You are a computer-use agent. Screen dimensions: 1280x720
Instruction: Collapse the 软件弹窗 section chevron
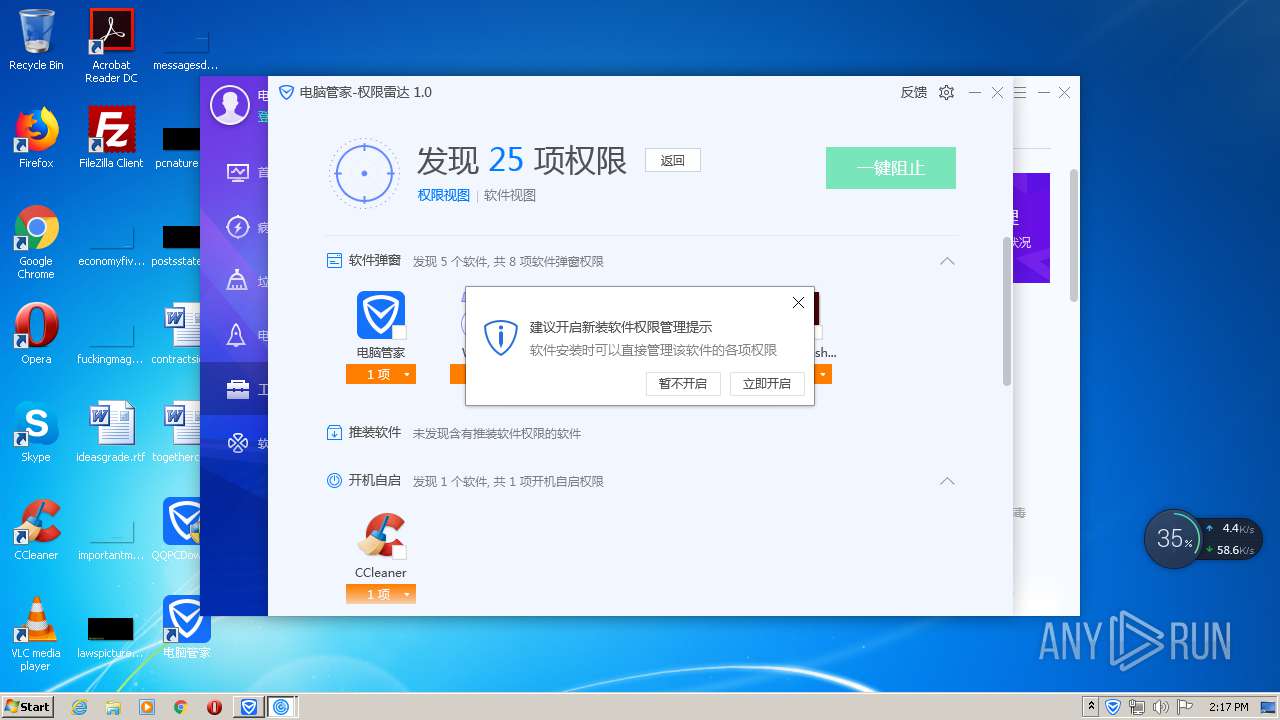pyautogui.click(x=947, y=261)
